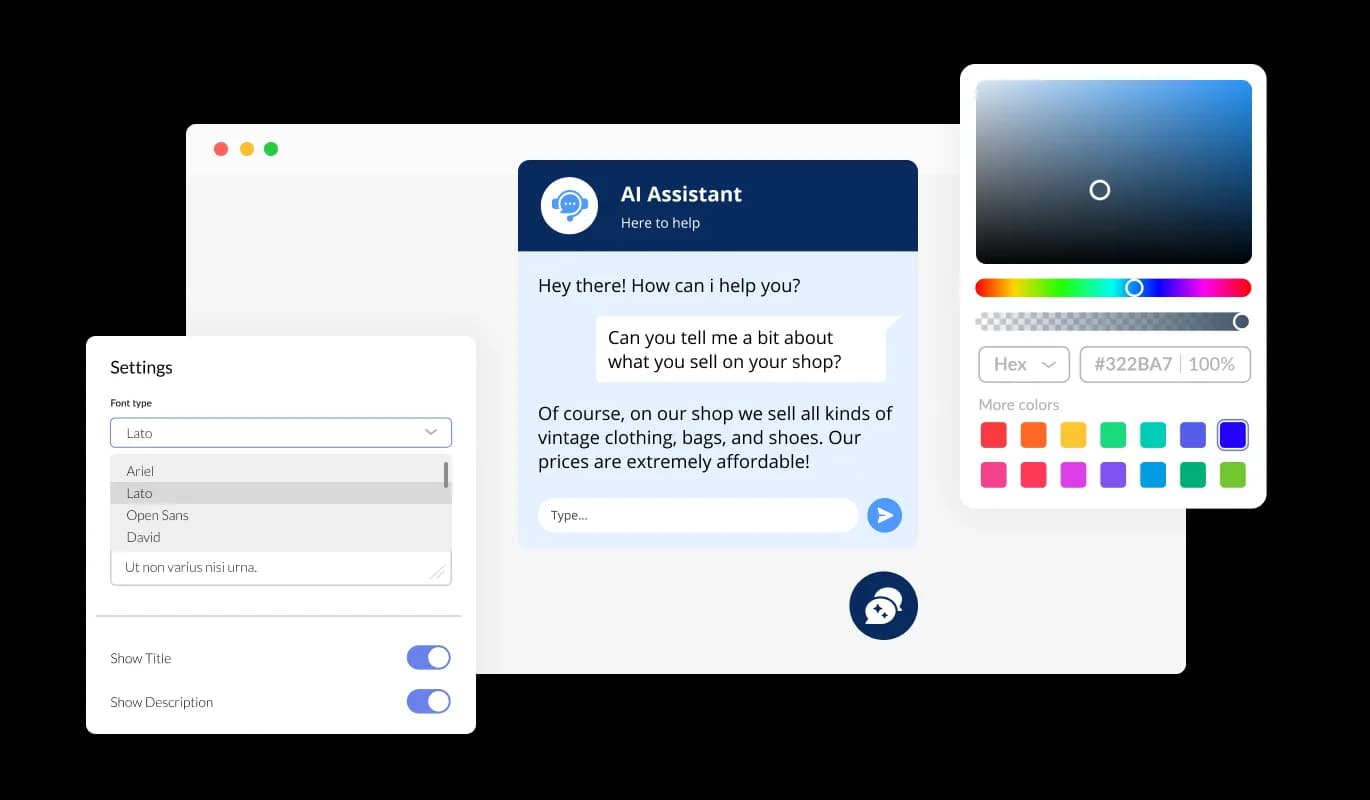Click the More colors label
The image size is (1370, 800).
(1018, 404)
